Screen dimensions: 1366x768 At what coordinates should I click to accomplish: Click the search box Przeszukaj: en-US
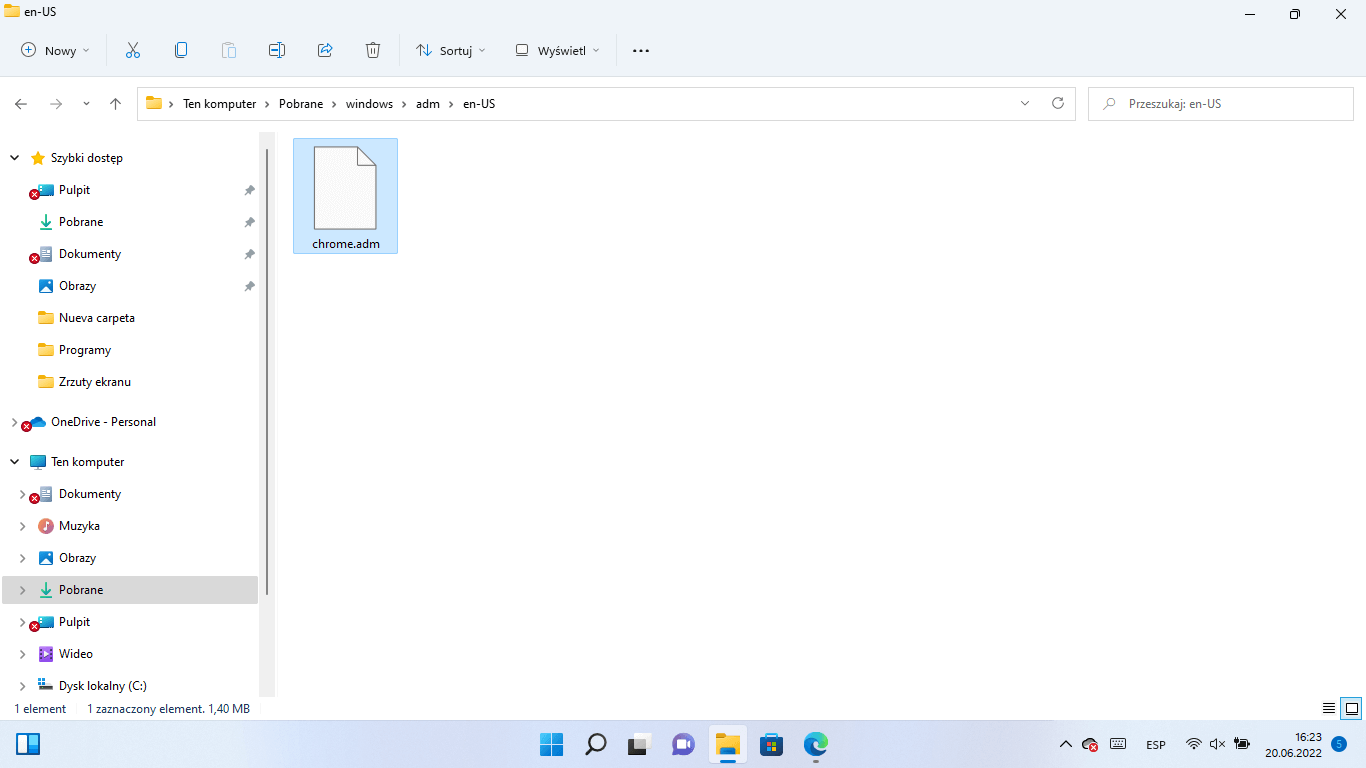coord(1220,104)
